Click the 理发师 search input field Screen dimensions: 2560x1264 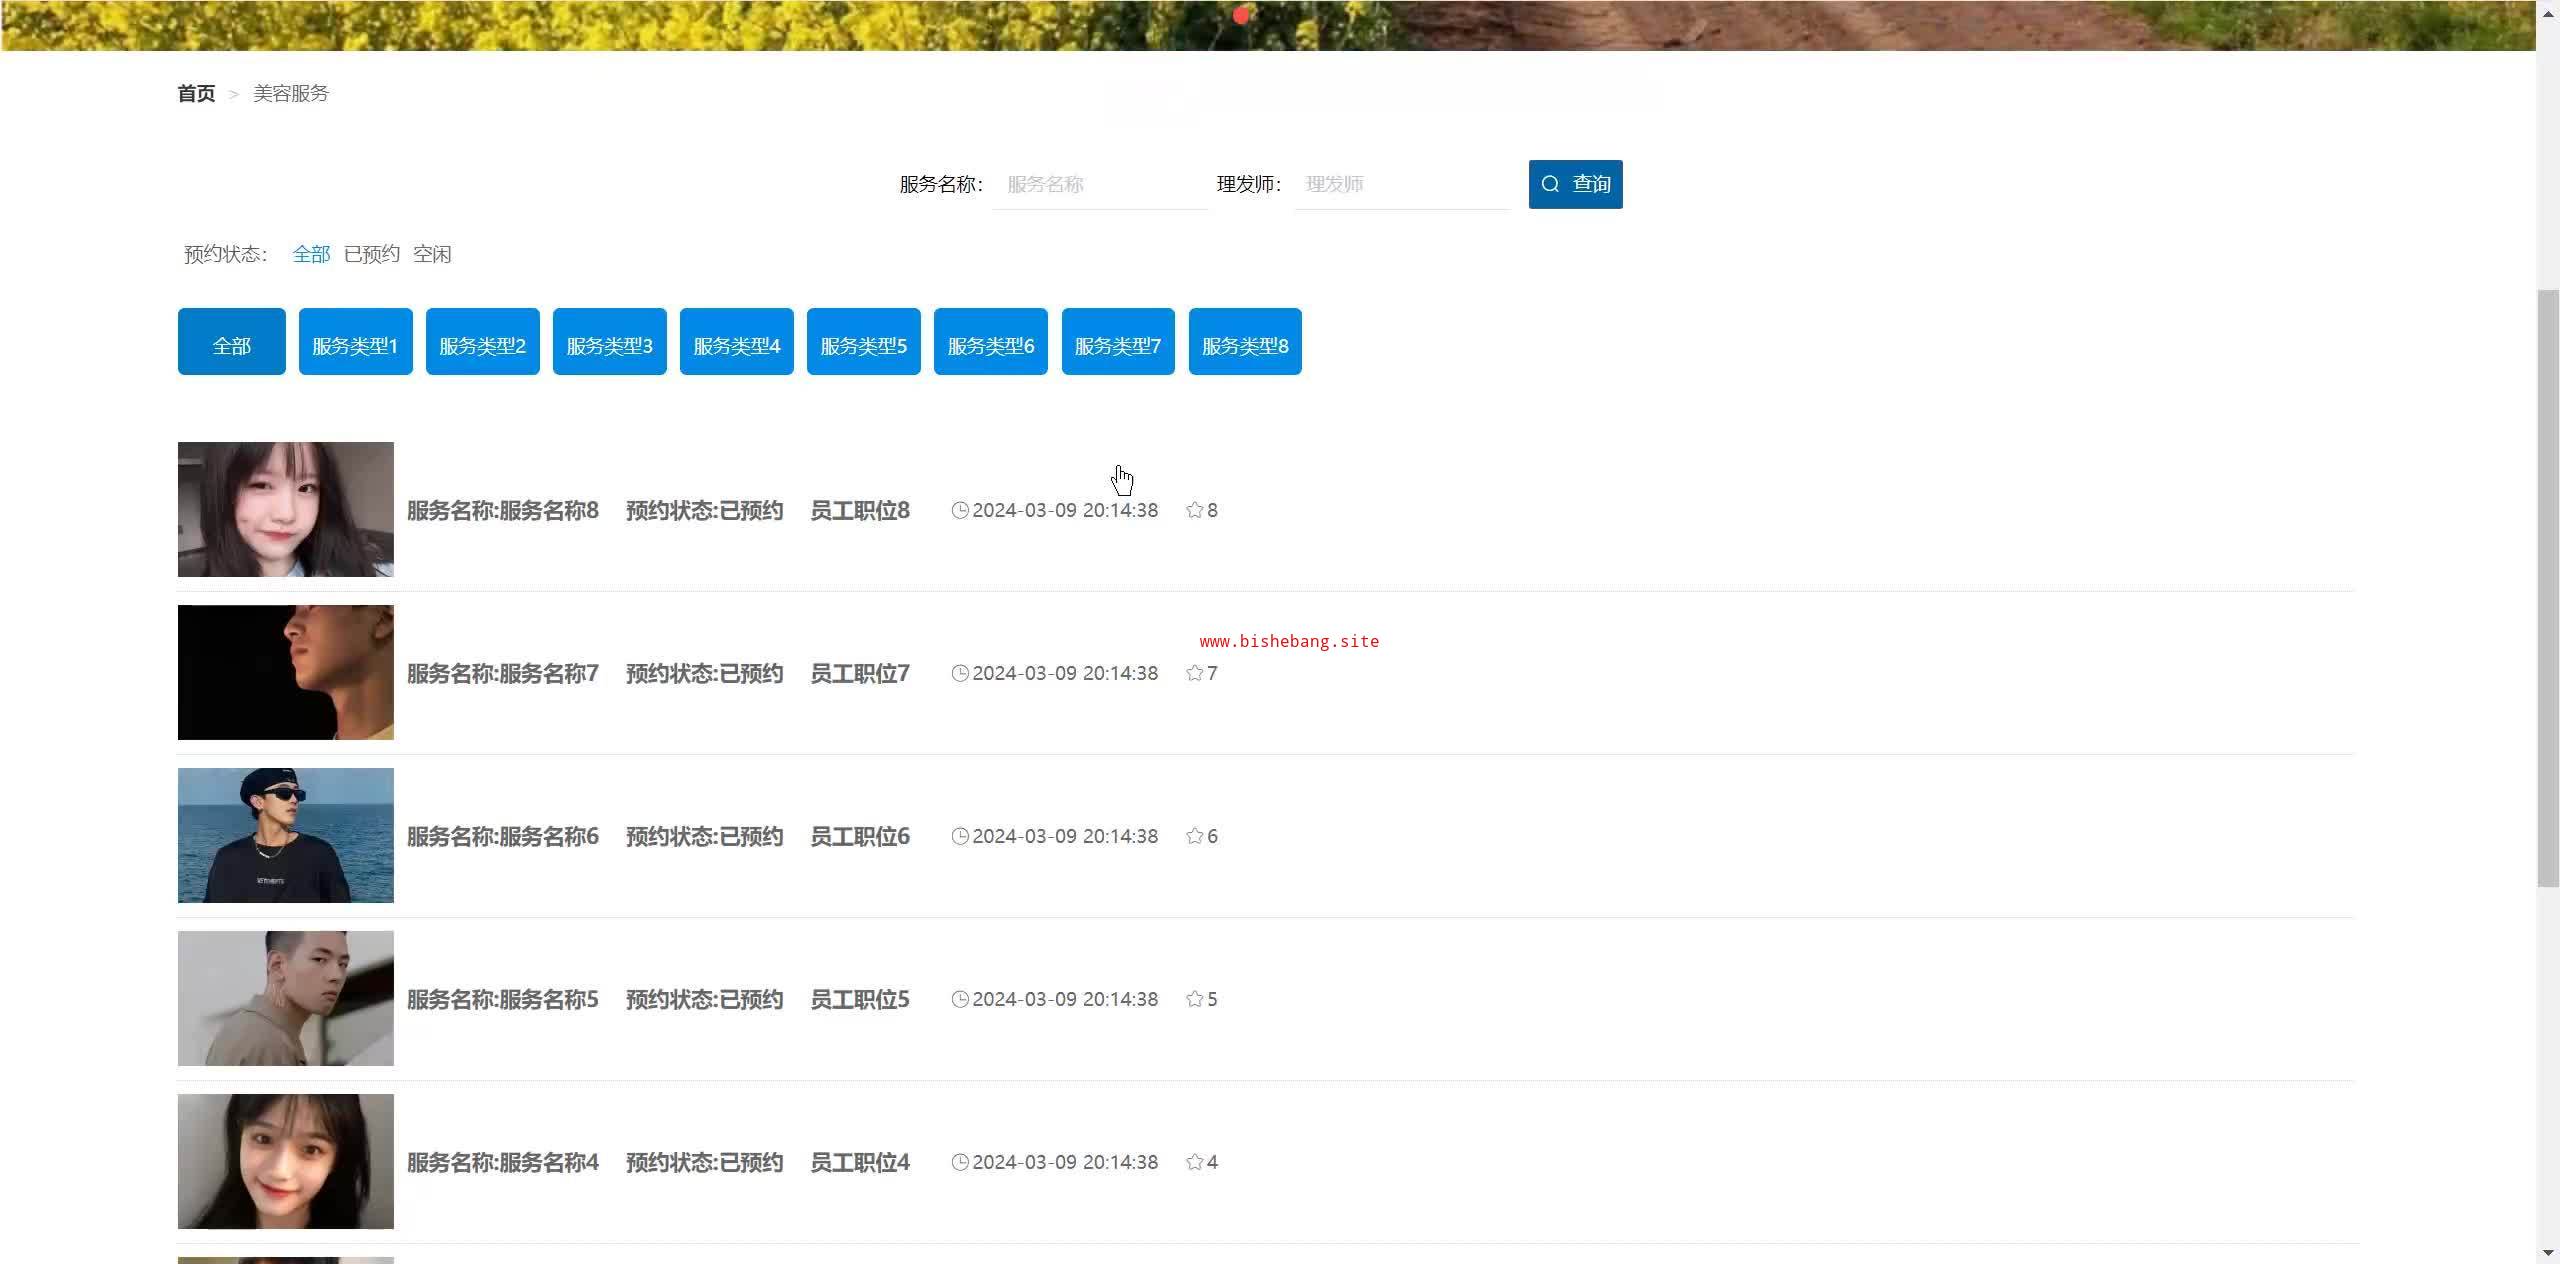1401,184
